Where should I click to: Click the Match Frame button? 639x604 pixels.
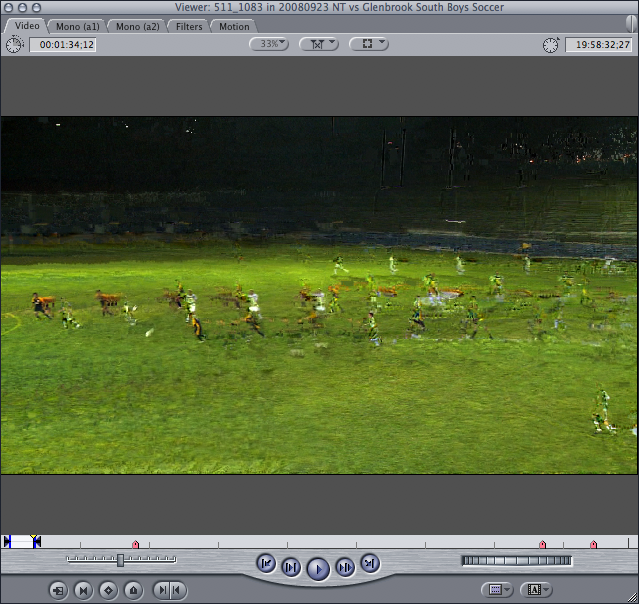pos(59,590)
